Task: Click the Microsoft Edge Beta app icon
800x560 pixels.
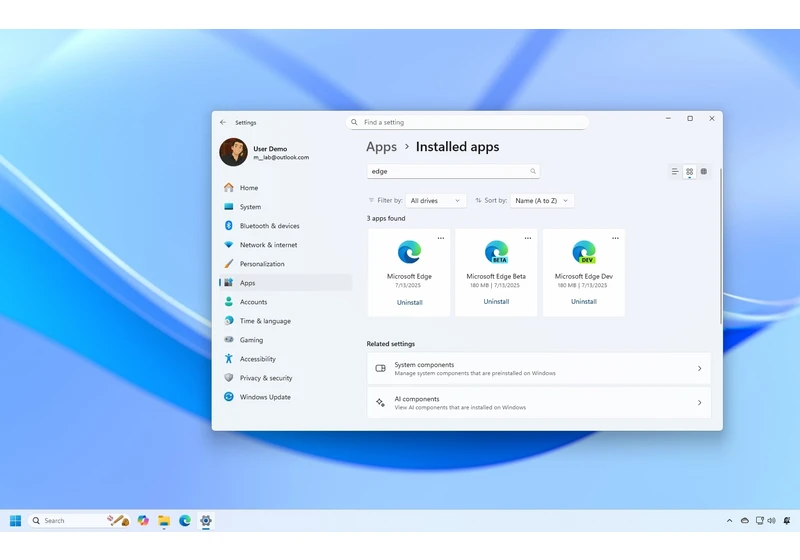Action: pos(496,252)
